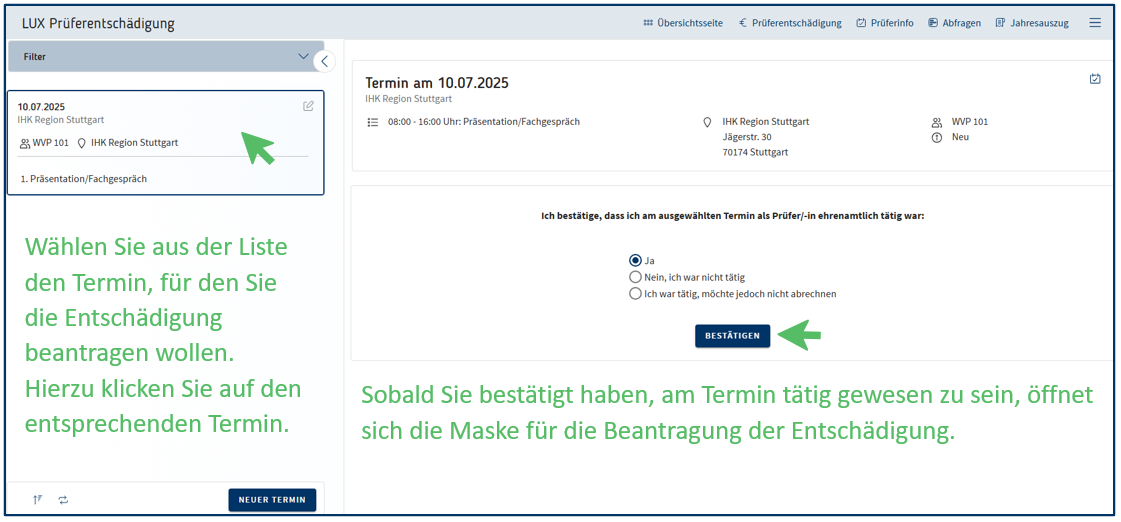Click the address text 'Jägerstr. 30'
This screenshot has height=522, width=1121.
click(746, 137)
